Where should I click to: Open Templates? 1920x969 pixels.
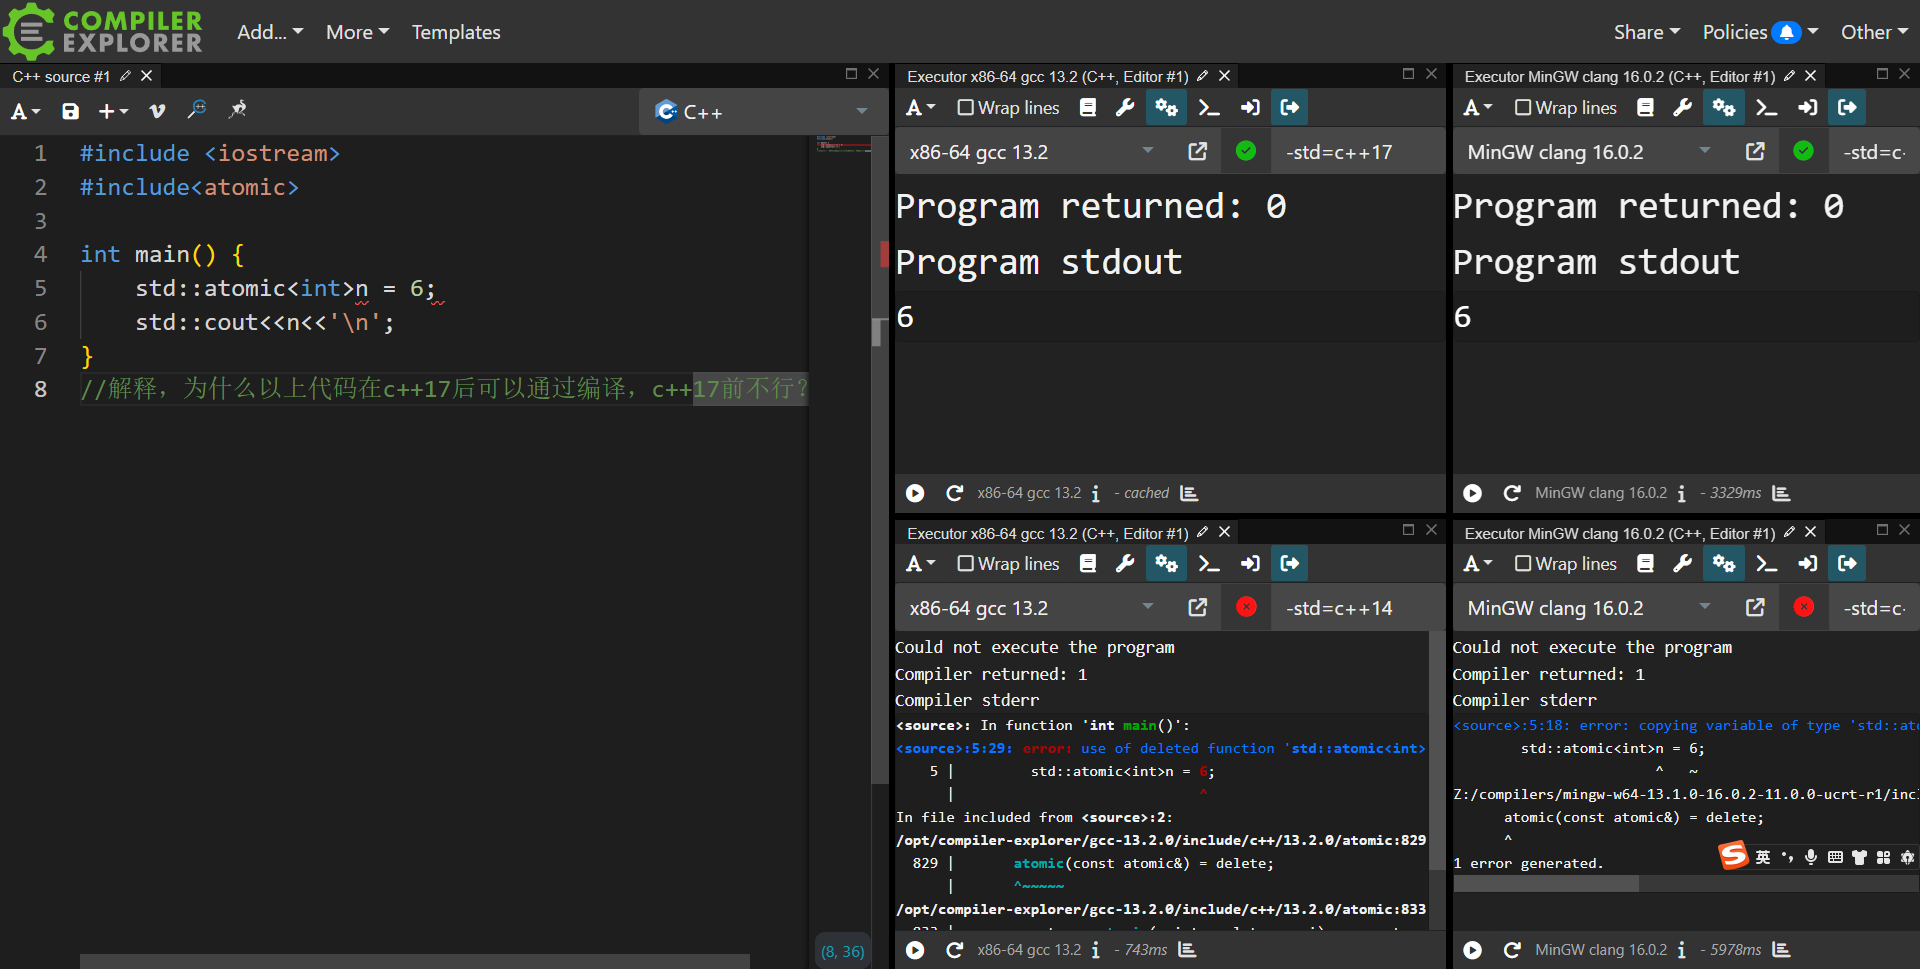[x=456, y=32]
